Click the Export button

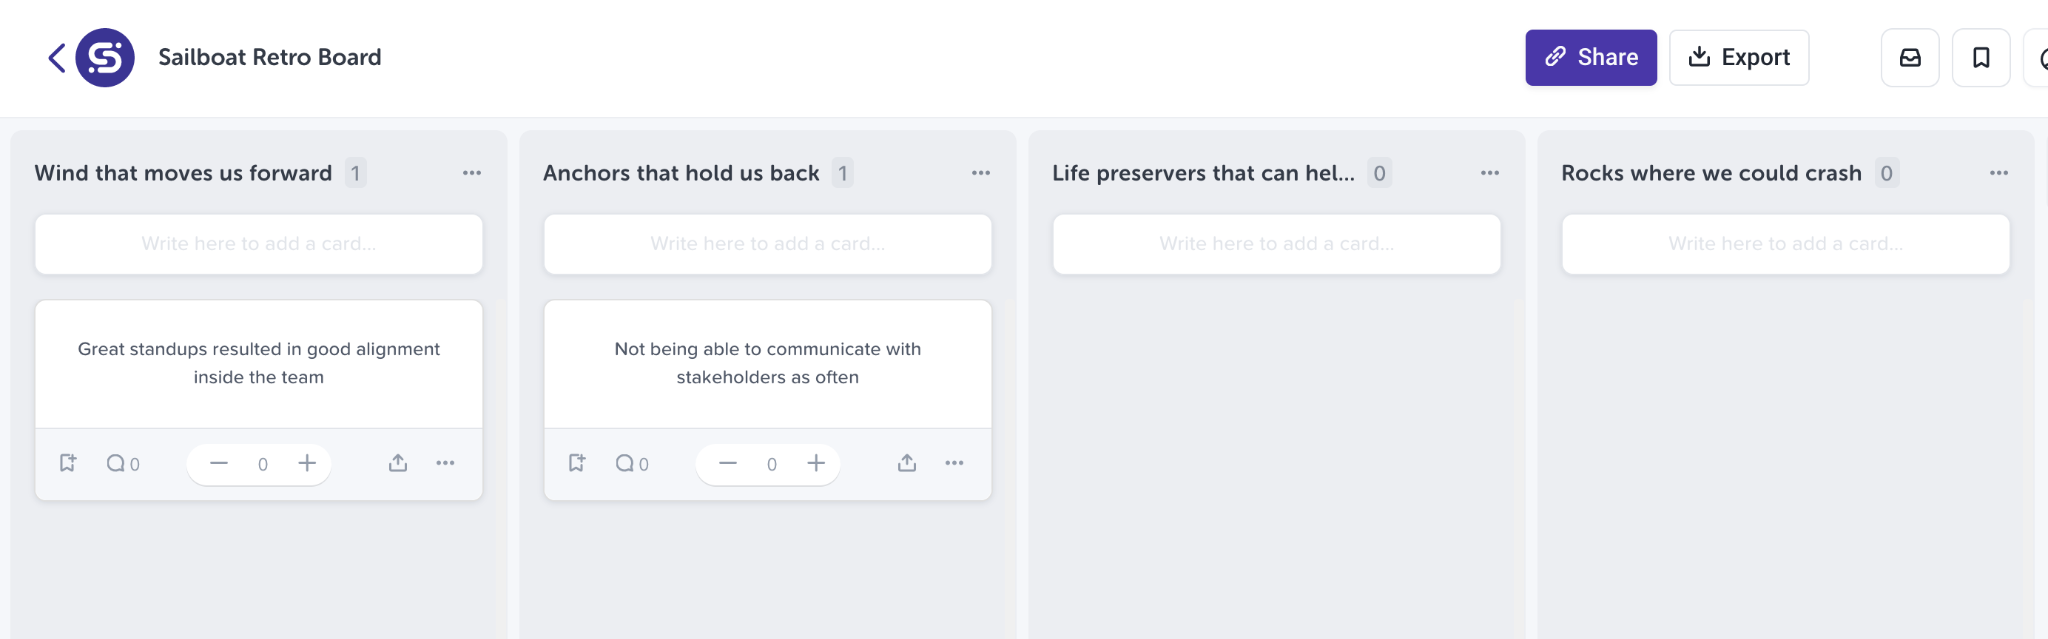pyautogui.click(x=1738, y=57)
